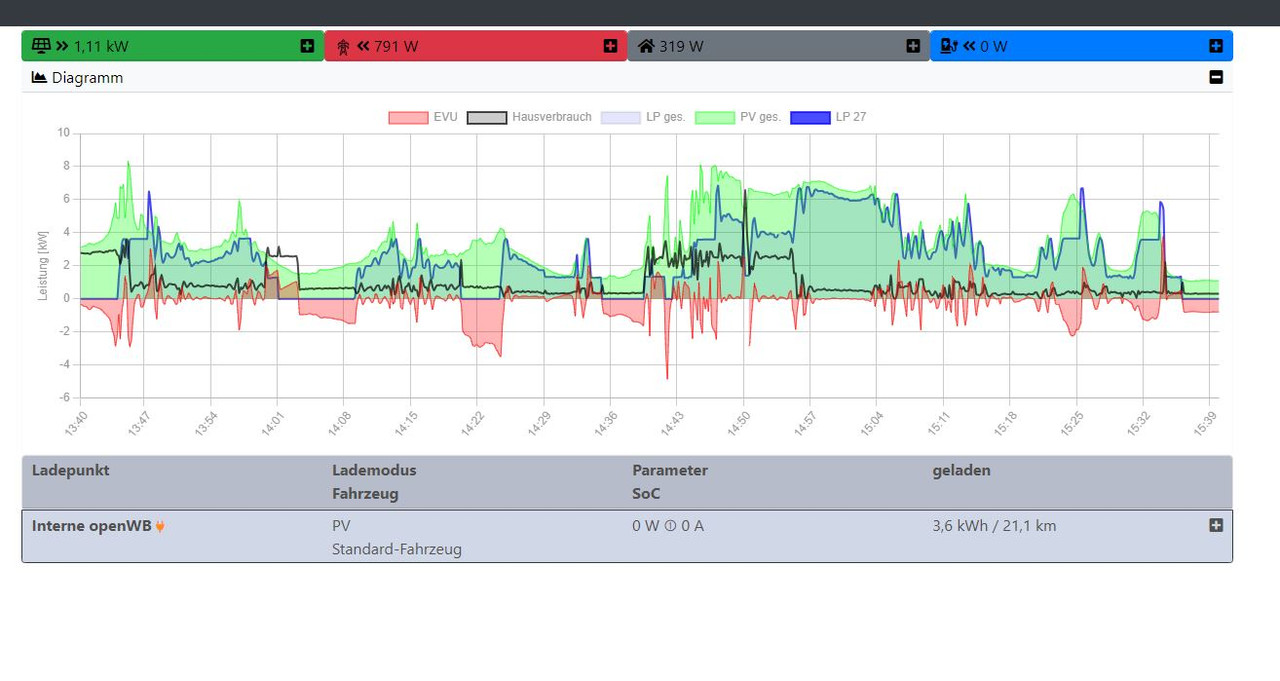Click the grid pylon EVU icon

[x=343, y=46]
